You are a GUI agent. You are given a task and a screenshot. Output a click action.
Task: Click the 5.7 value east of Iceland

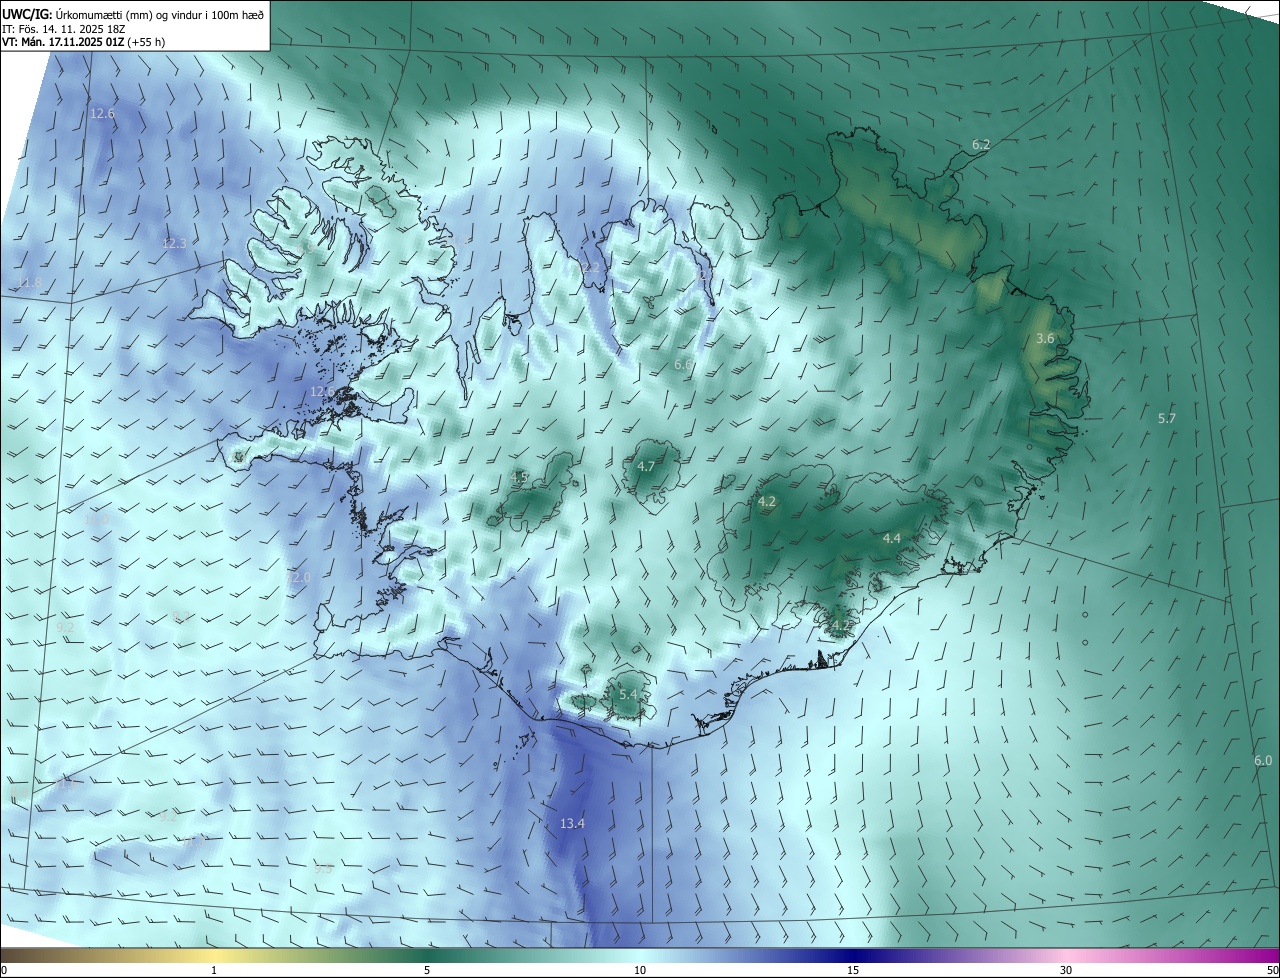pos(1167,419)
